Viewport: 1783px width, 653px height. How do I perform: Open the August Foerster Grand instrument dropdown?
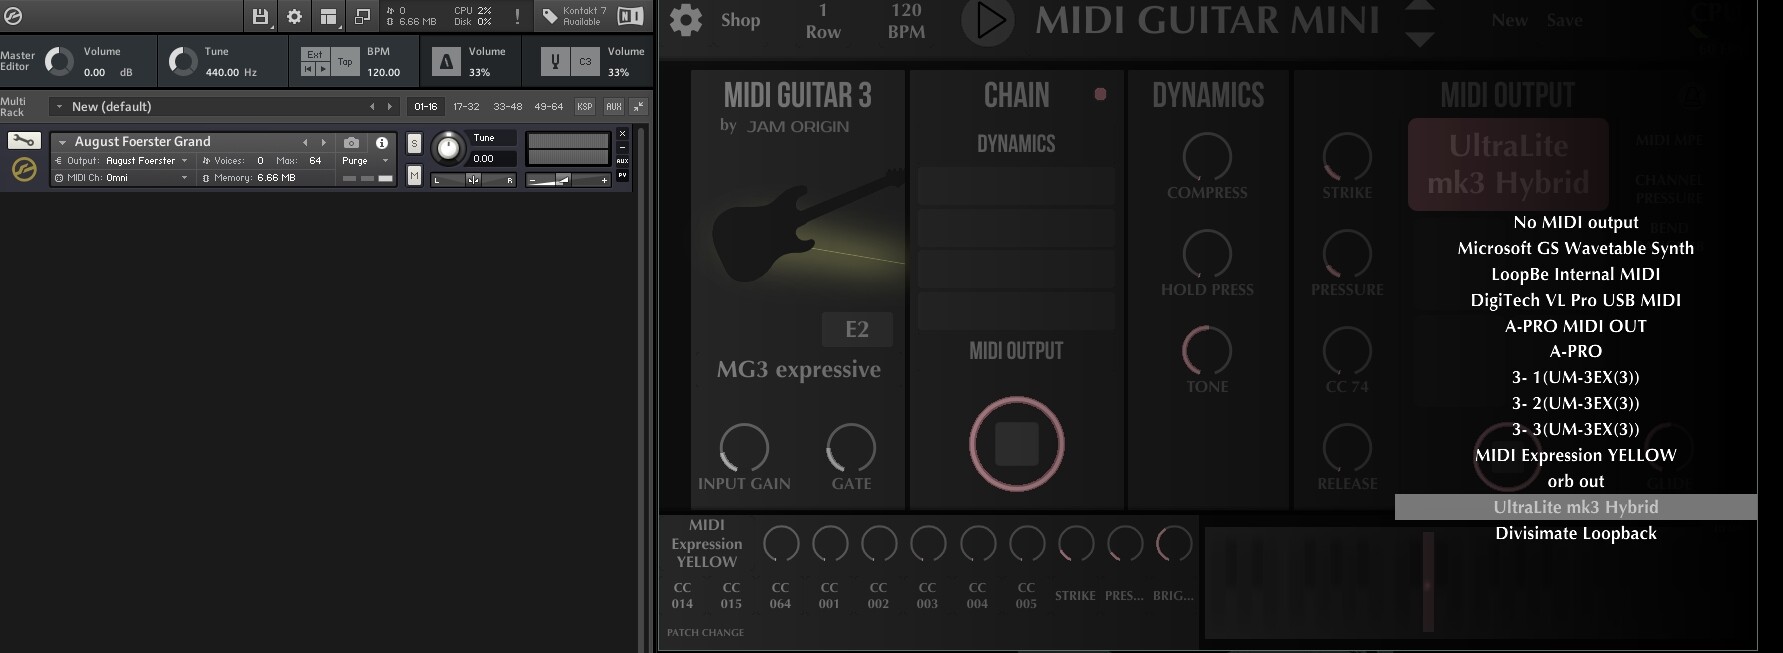click(x=62, y=142)
